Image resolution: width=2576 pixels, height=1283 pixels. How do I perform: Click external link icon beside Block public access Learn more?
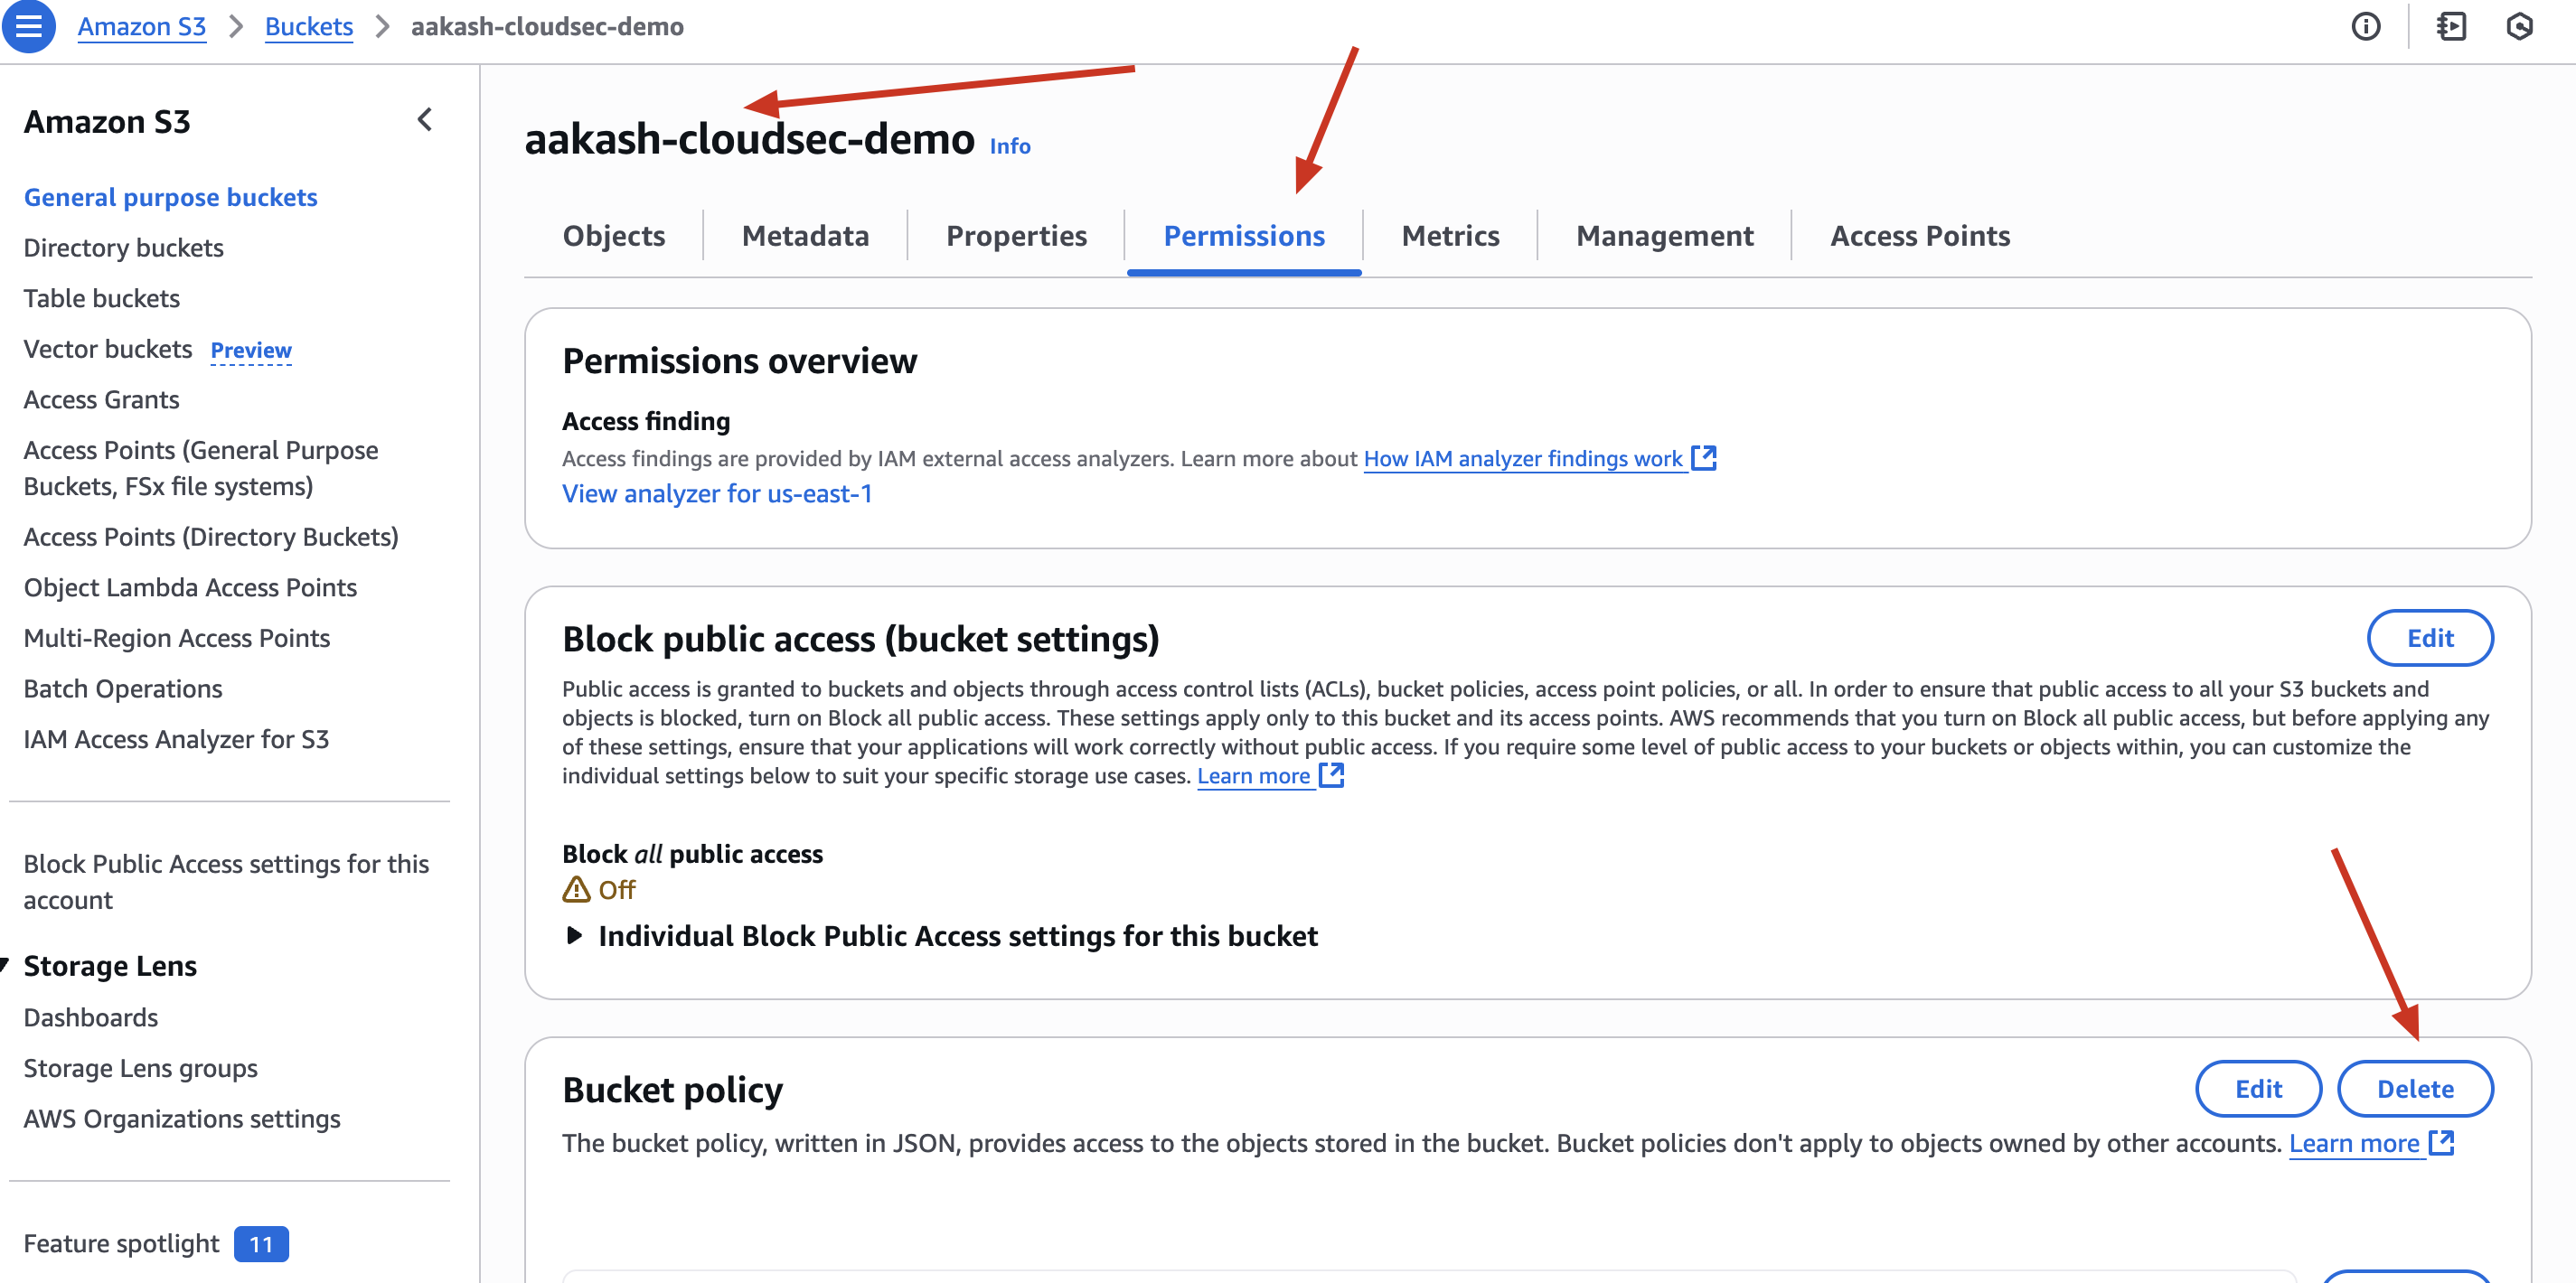click(1331, 775)
